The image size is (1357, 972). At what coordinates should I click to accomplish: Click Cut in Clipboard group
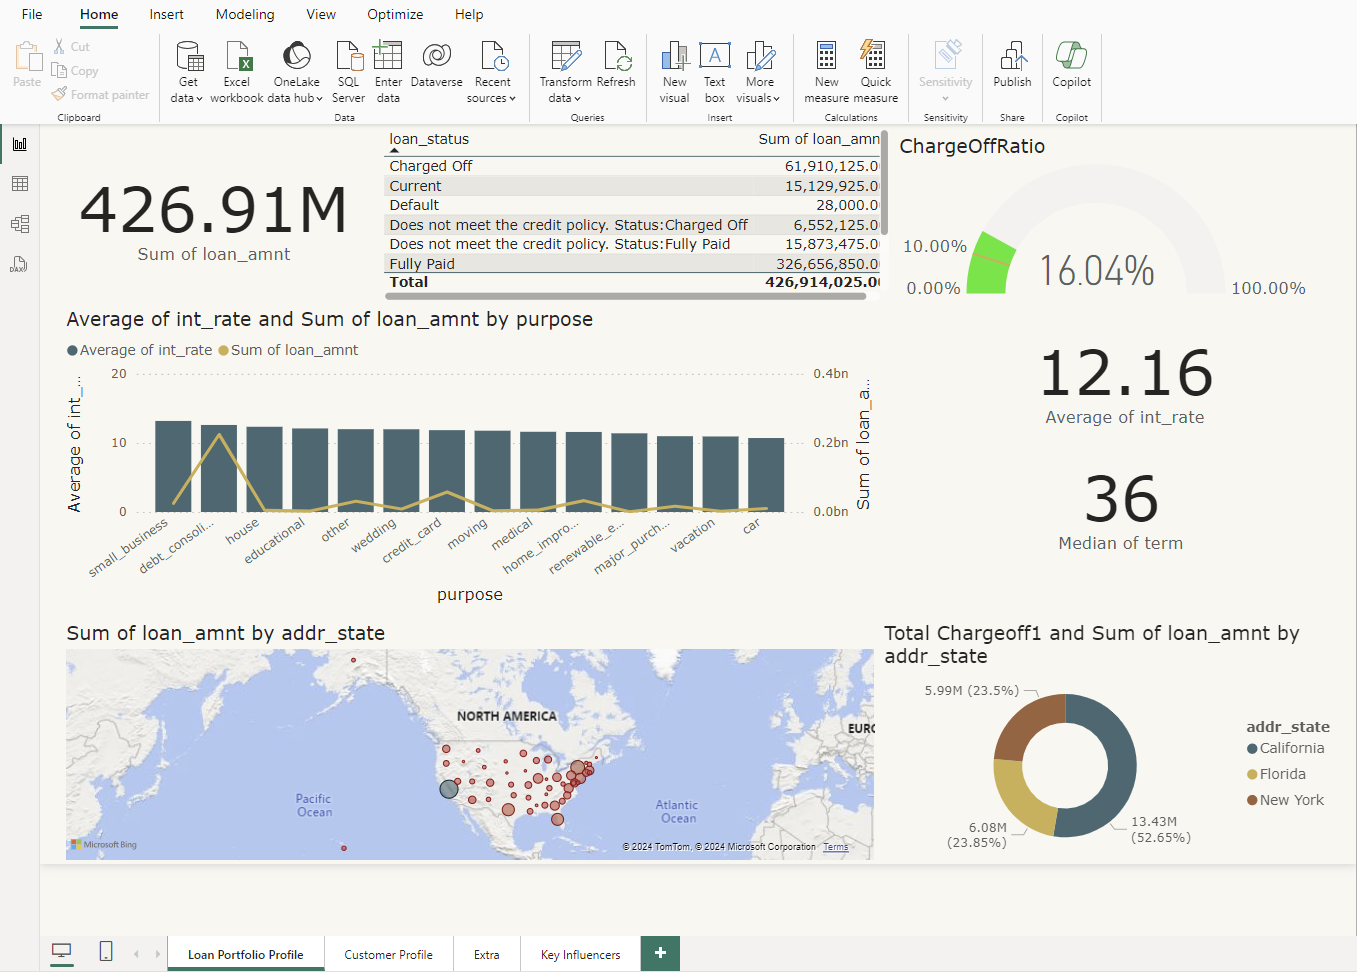(71, 47)
